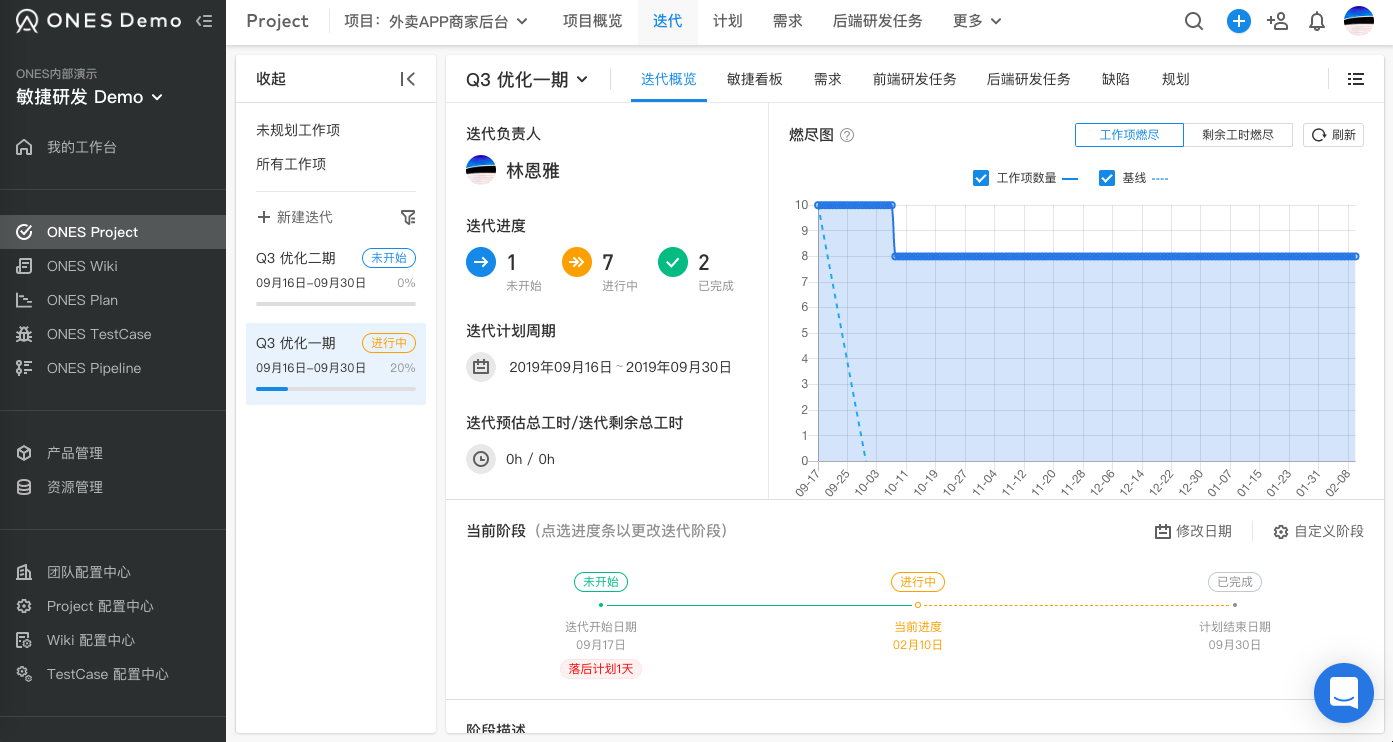The height and width of the screenshot is (742, 1393).
Task: Click 自定义阶段 settings button
Action: pyautogui.click(x=1319, y=531)
